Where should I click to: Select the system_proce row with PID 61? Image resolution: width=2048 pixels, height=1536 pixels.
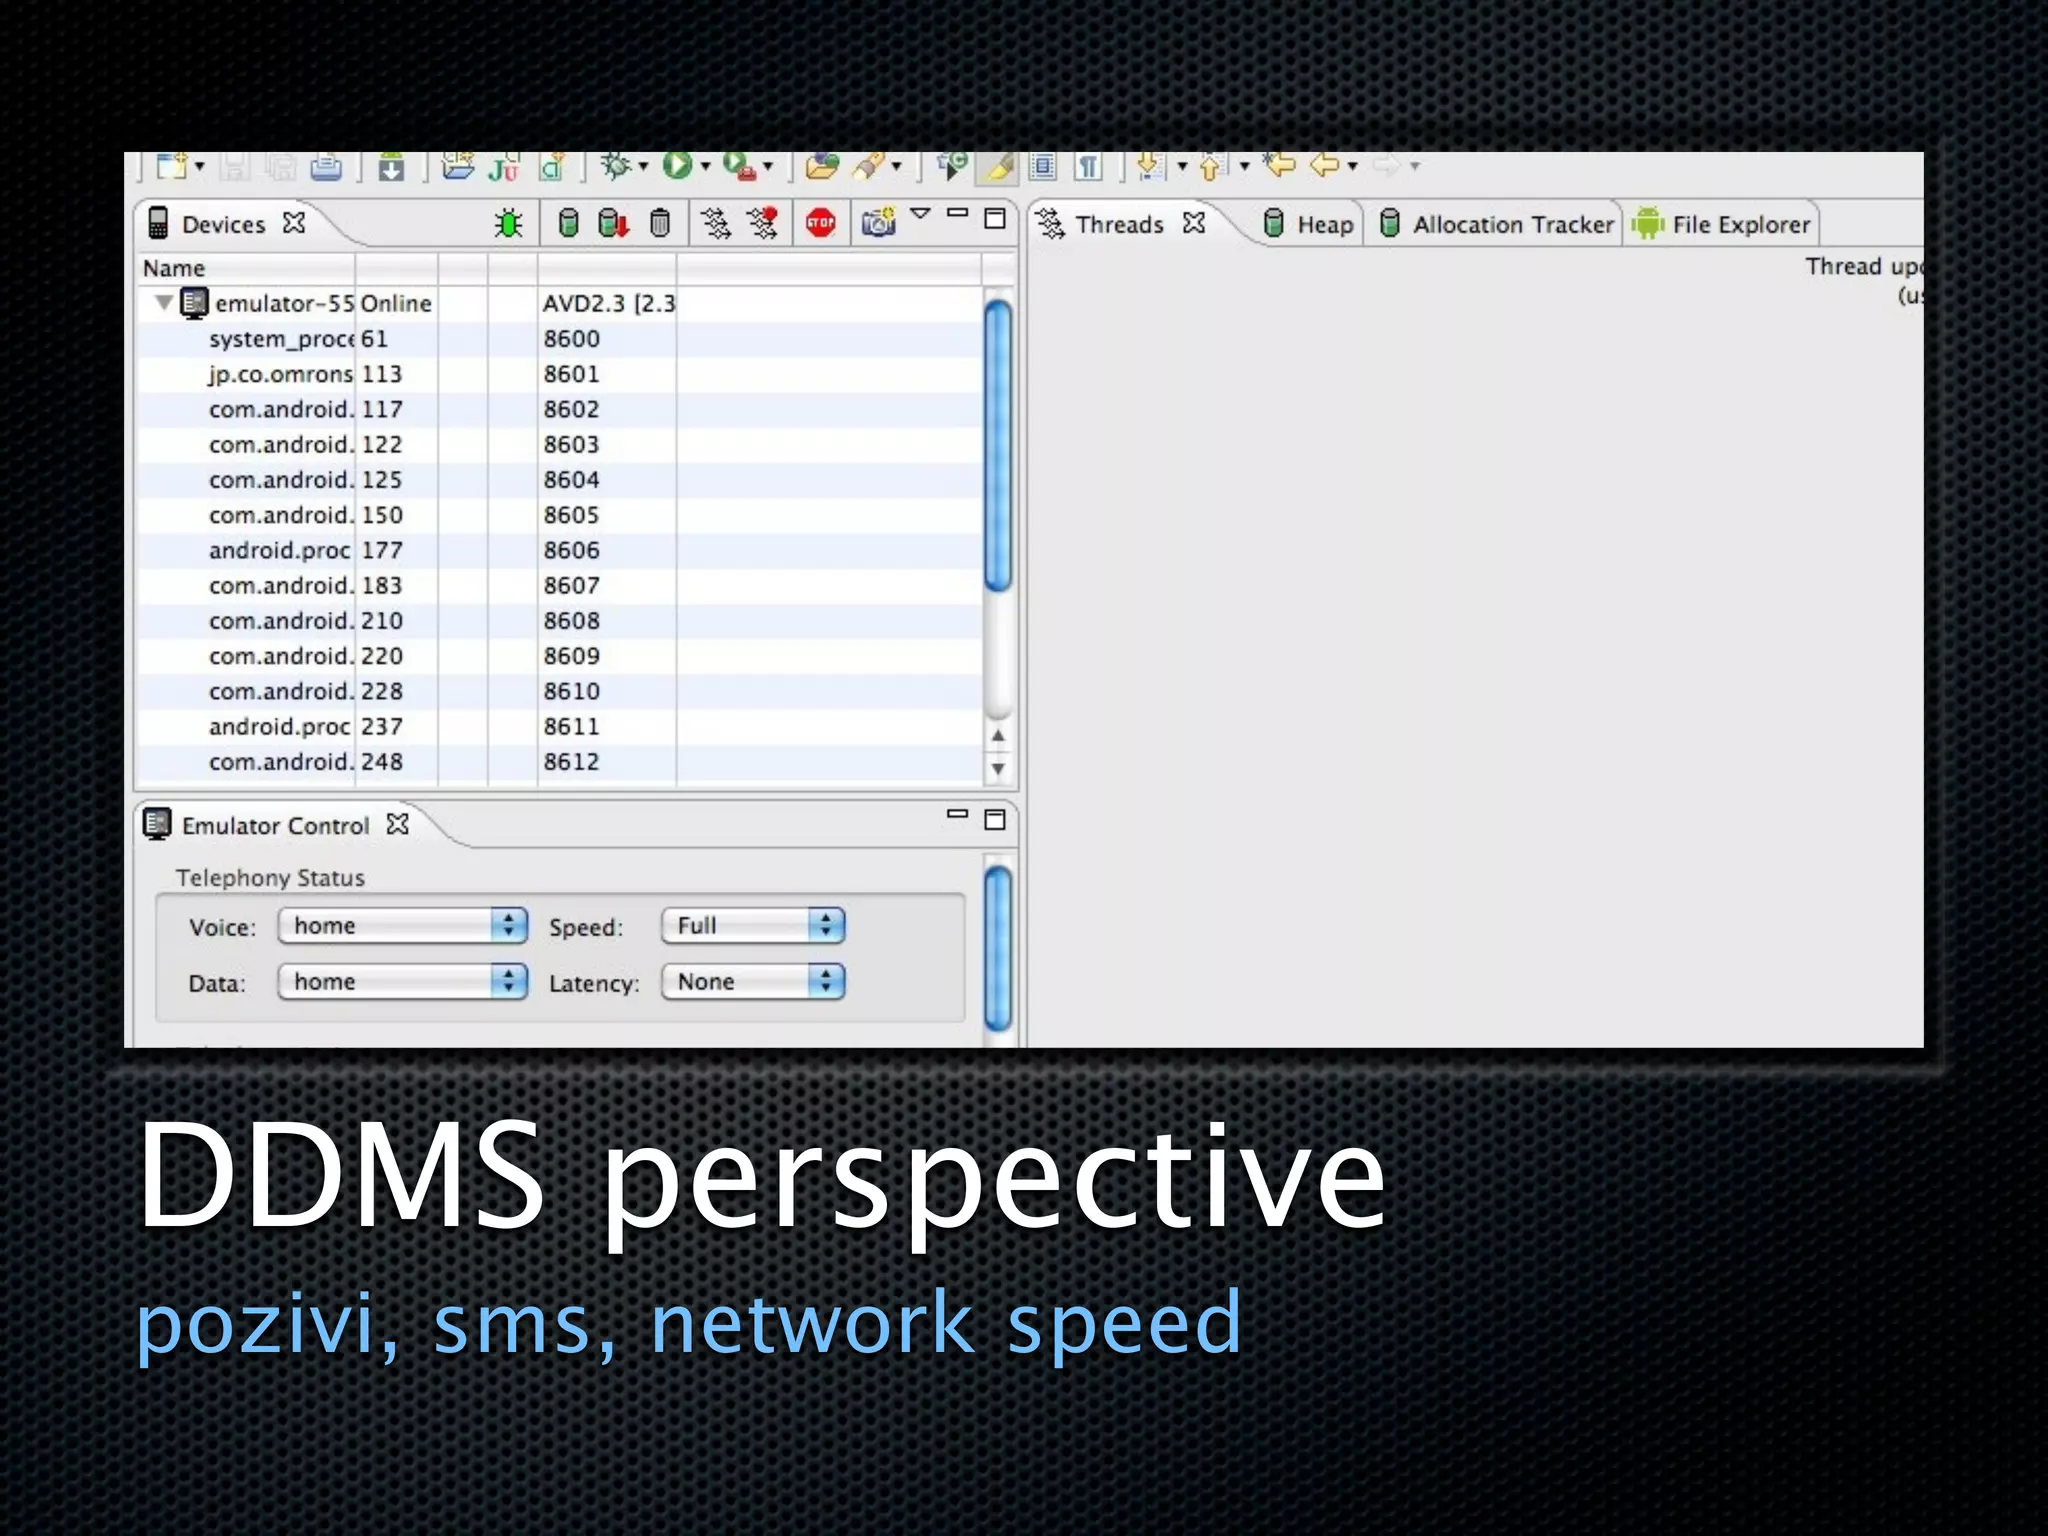(x=558, y=339)
